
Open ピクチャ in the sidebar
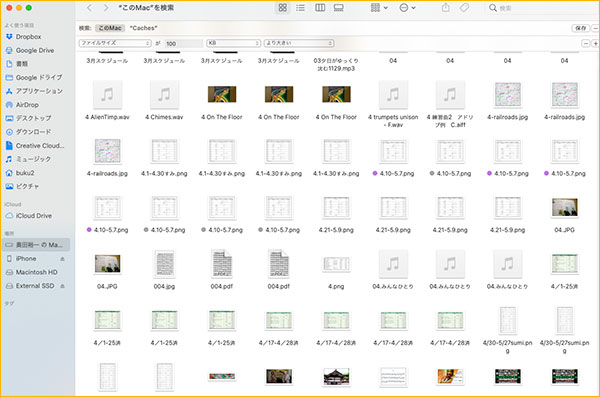pos(27,186)
